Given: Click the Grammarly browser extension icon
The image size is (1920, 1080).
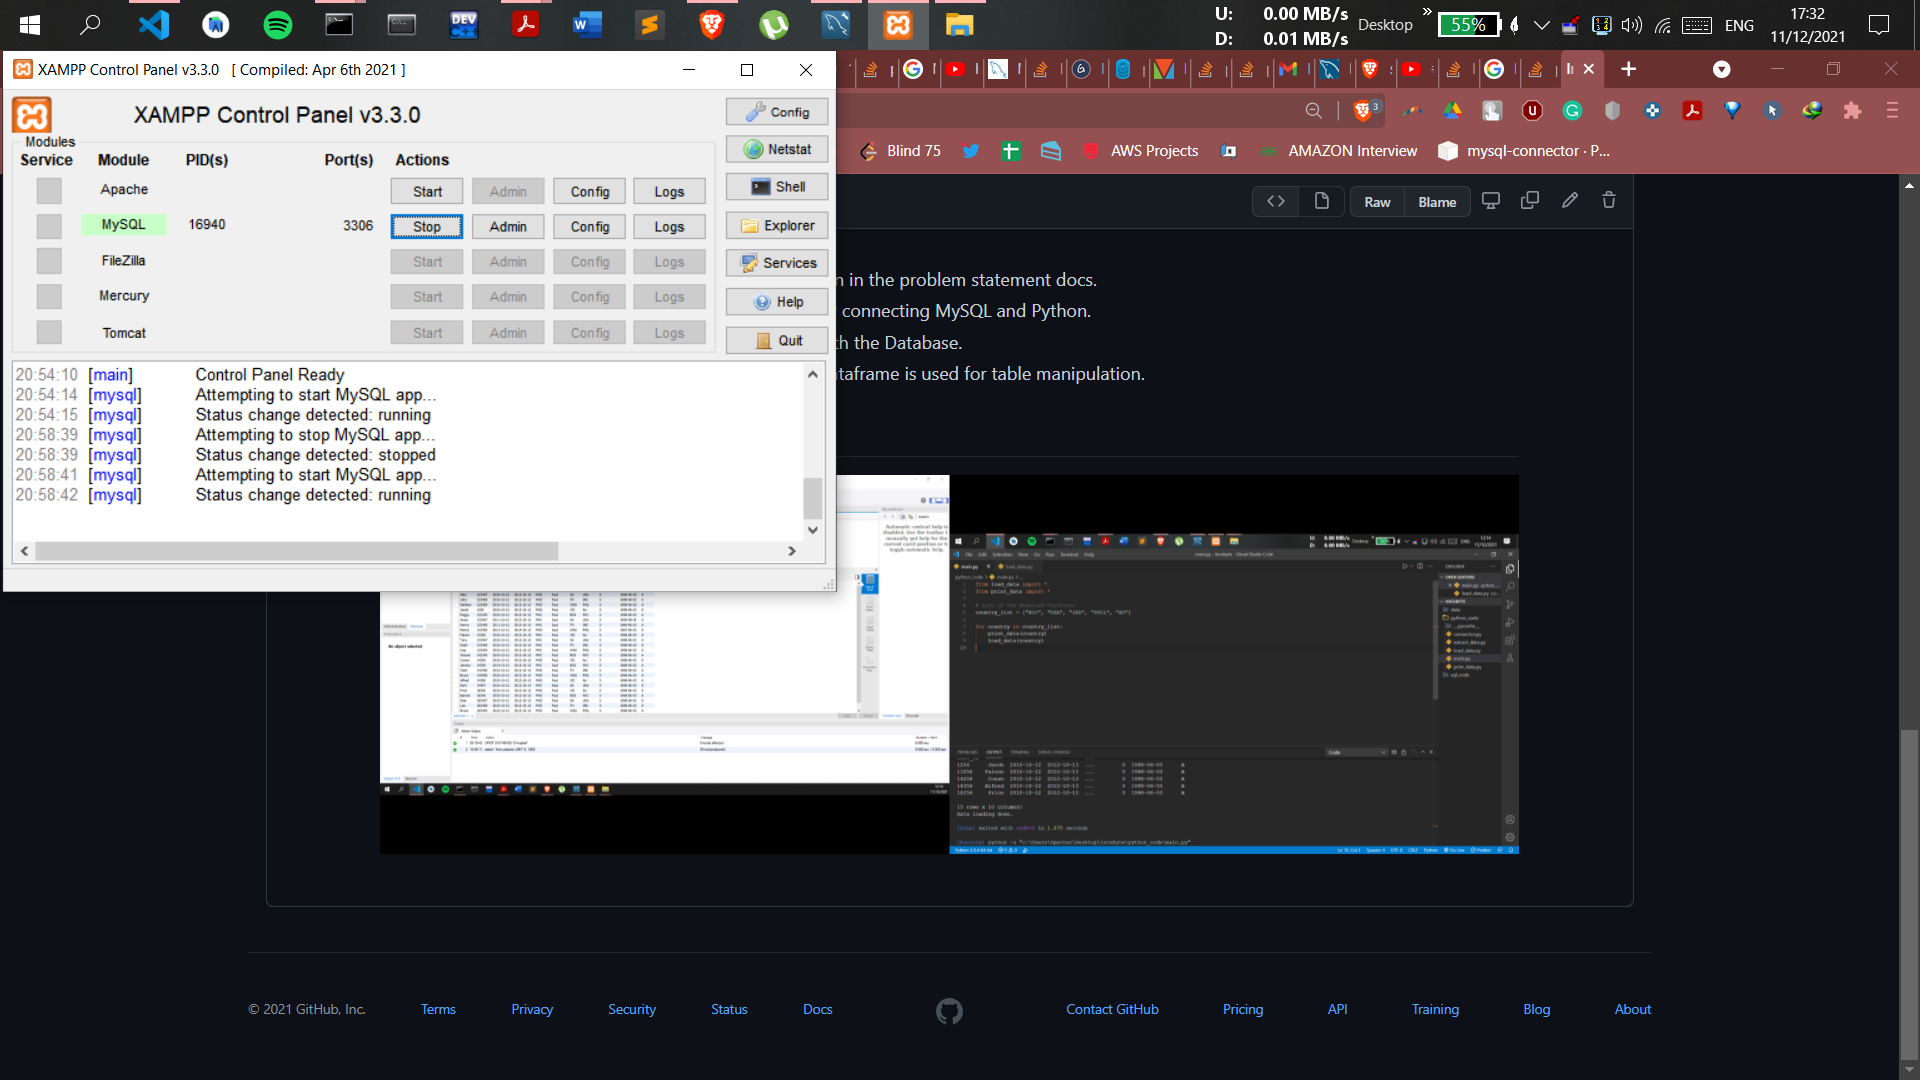Looking at the screenshot, I should point(1573,111).
